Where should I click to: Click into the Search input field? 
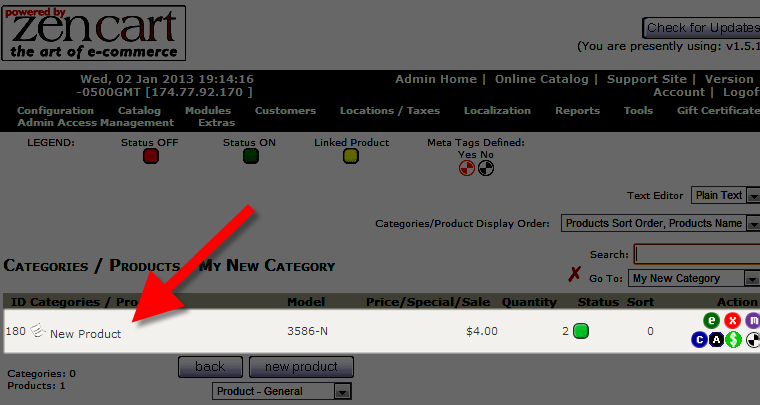click(697, 254)
